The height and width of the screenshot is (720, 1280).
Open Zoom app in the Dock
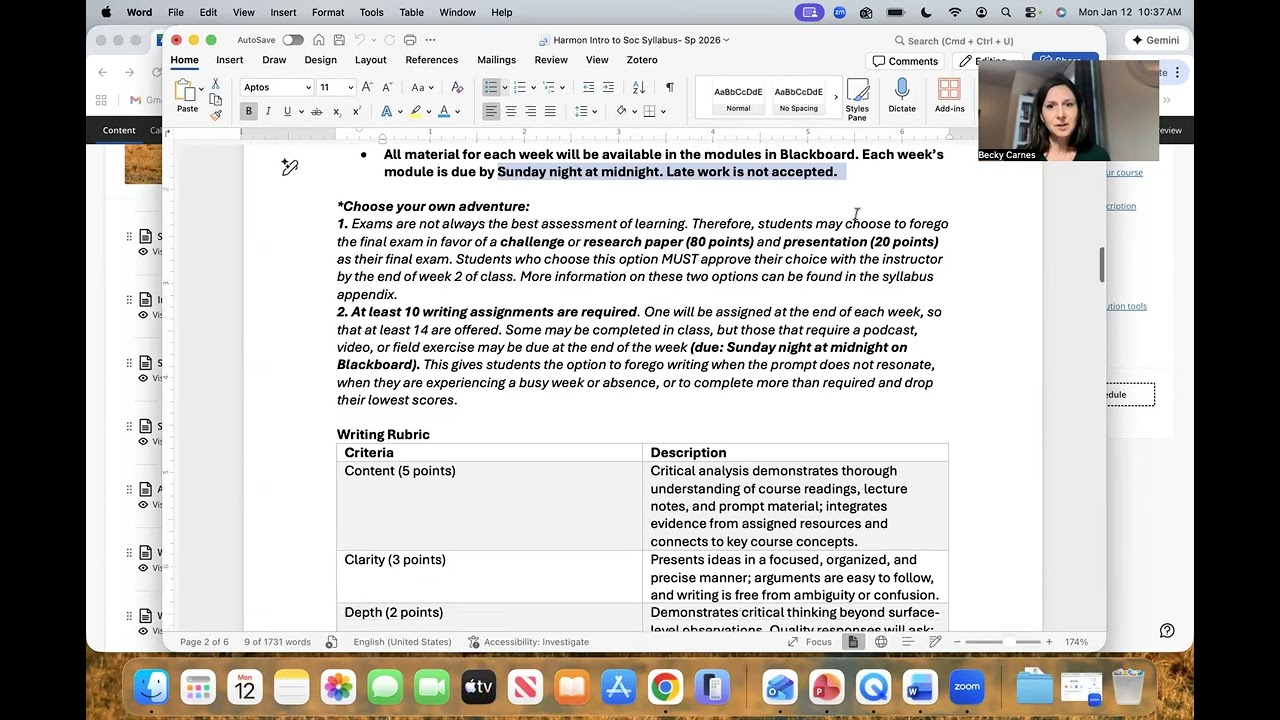[x=966, y=687]
